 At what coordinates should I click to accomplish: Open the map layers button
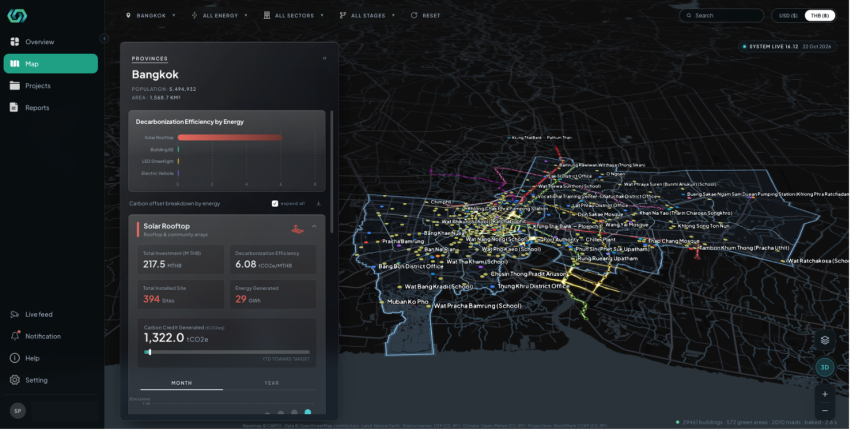pyautogui.click(x=825, y=341)
